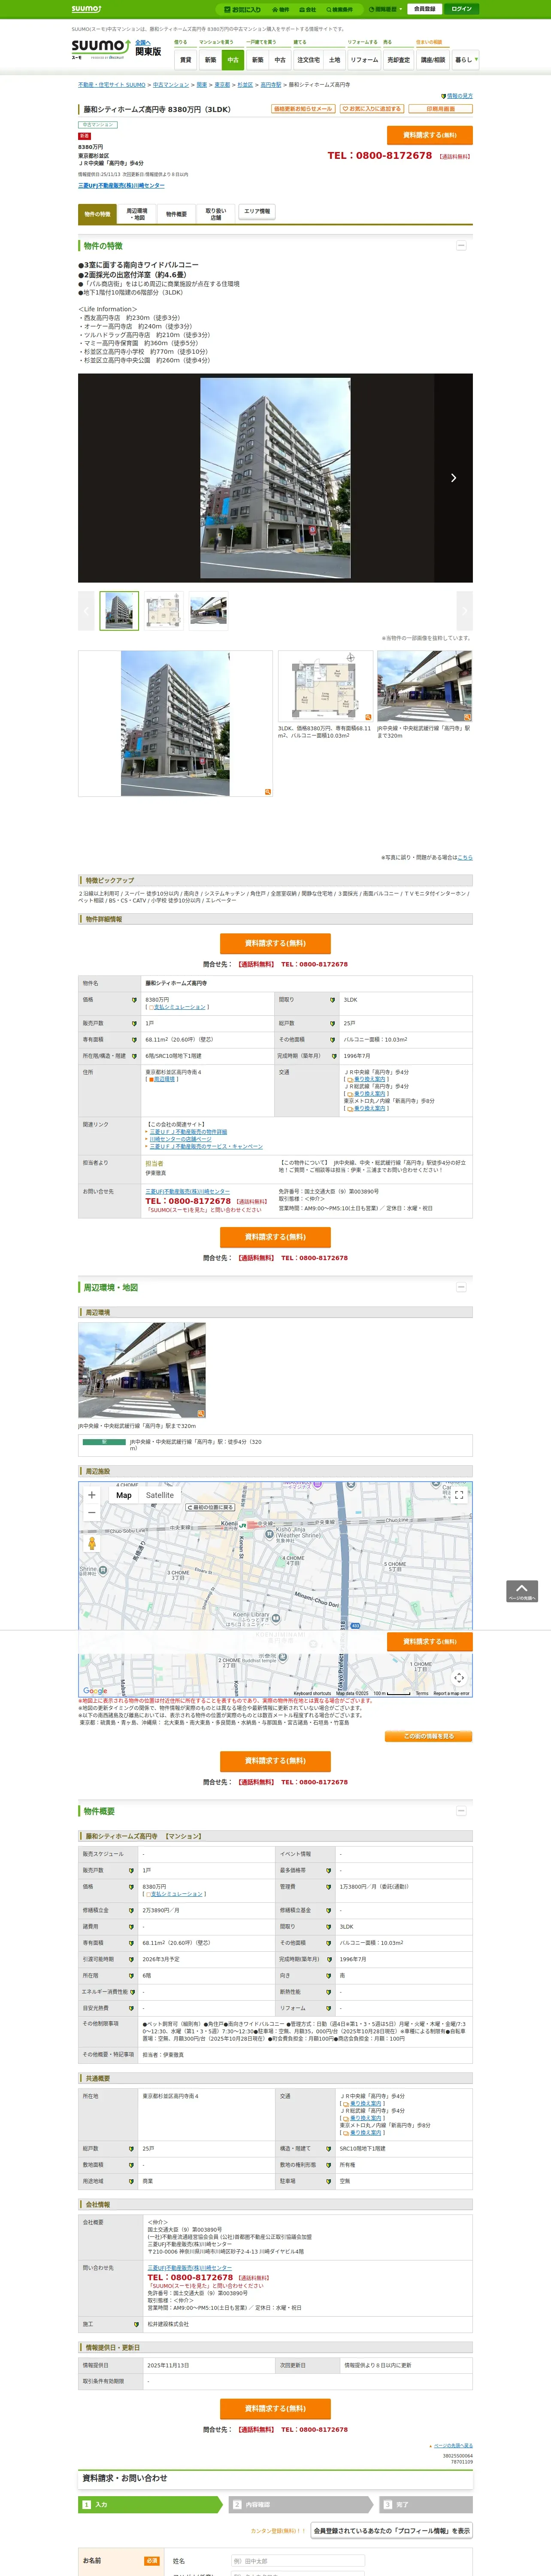This screenshot has height=2576, width=551.
Task: Click the 姓名 name input field
Action: pyautogui.click(x=298, y=2562)
